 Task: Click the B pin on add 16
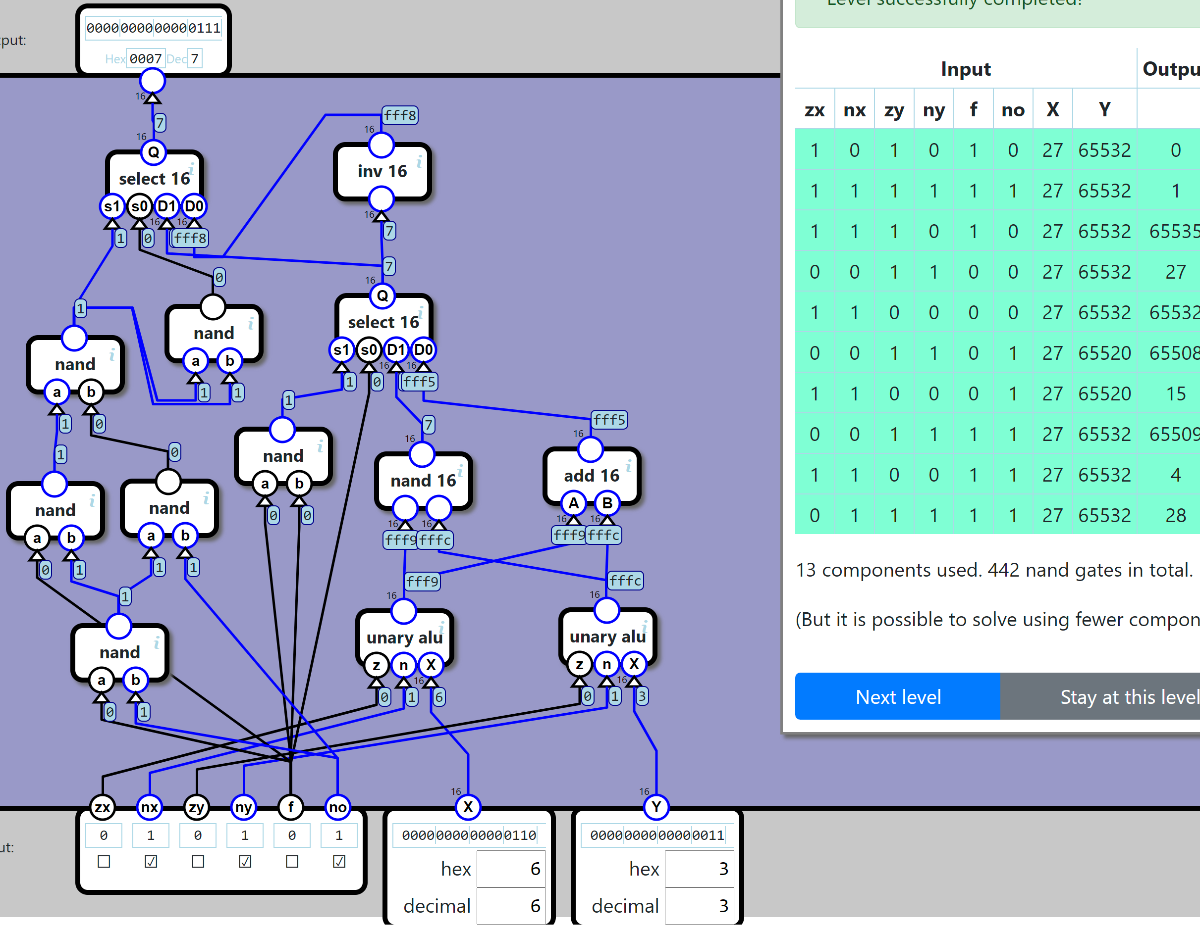(x=607, y=503)
